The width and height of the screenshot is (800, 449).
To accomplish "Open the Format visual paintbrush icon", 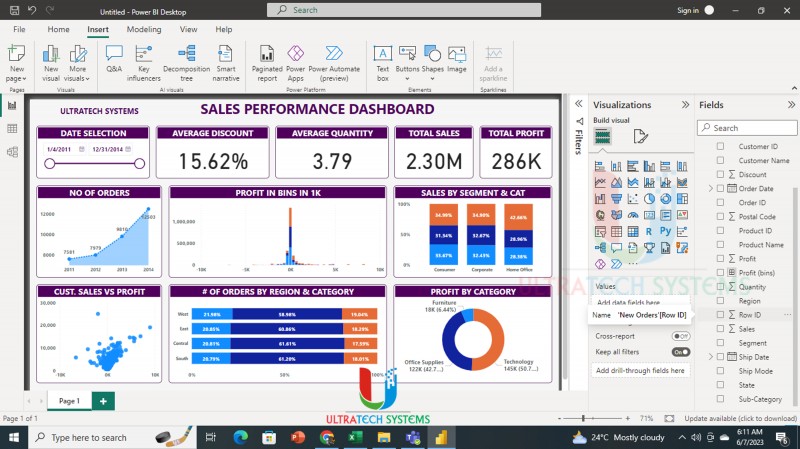I will (640, 136).
